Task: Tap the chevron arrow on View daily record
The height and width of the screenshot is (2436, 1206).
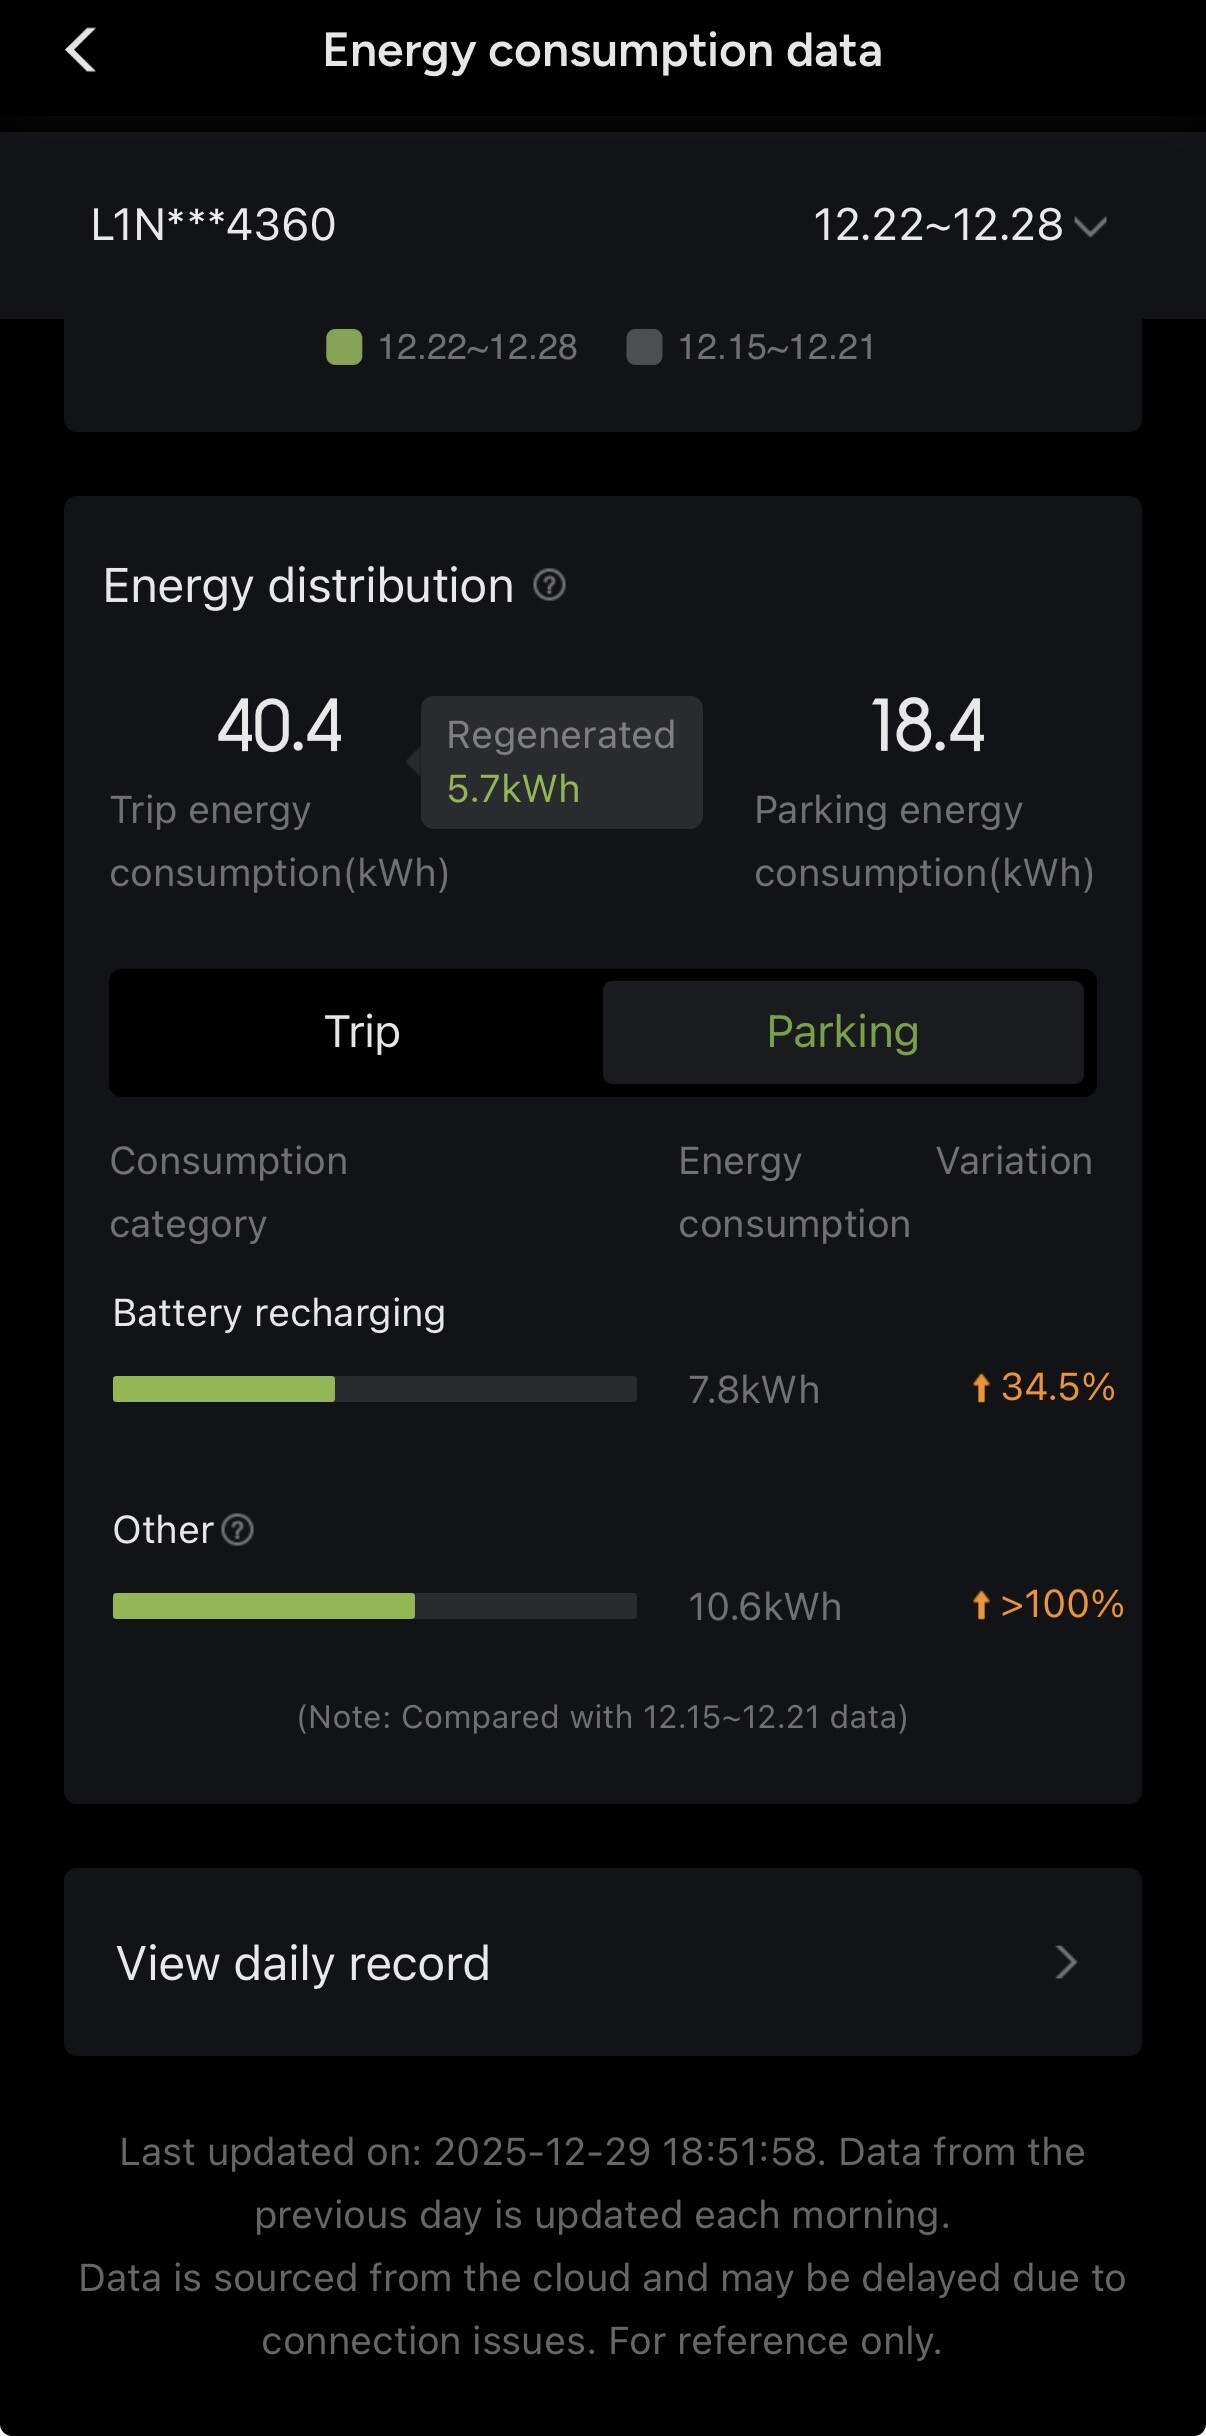Action: pos(1066,1962)
